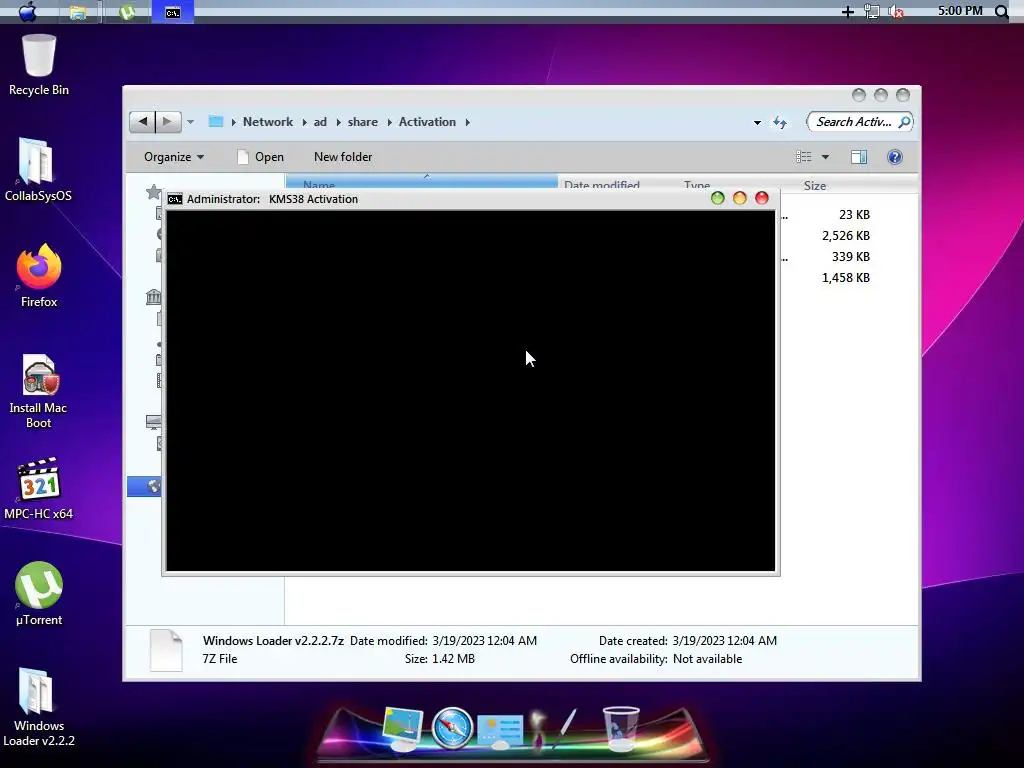Viewport: 1024px width, 768px height.
Task: Switch to µTorrent in the taskbar
Action: pyautogui.click(x=127, y=12)
